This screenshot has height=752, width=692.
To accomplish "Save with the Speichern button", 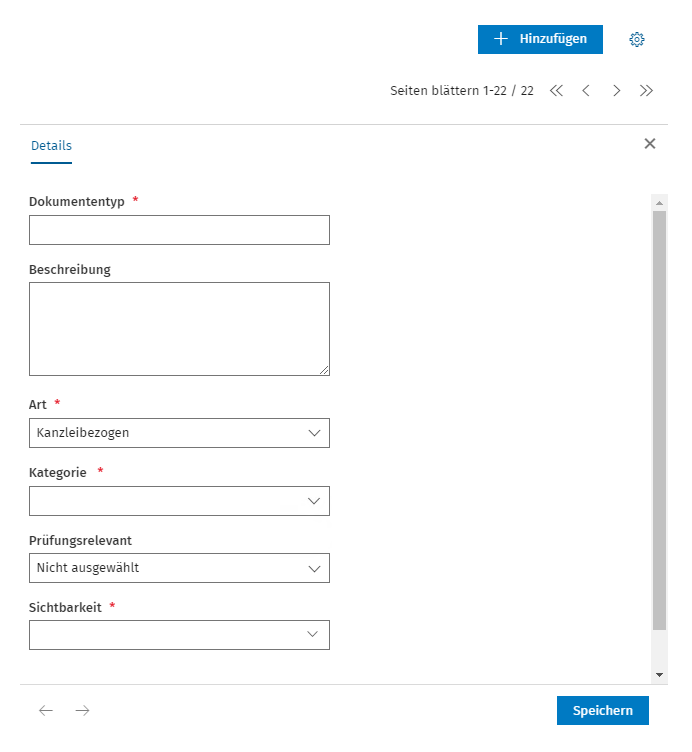I will pyautogui.click(x=602, y=710).
